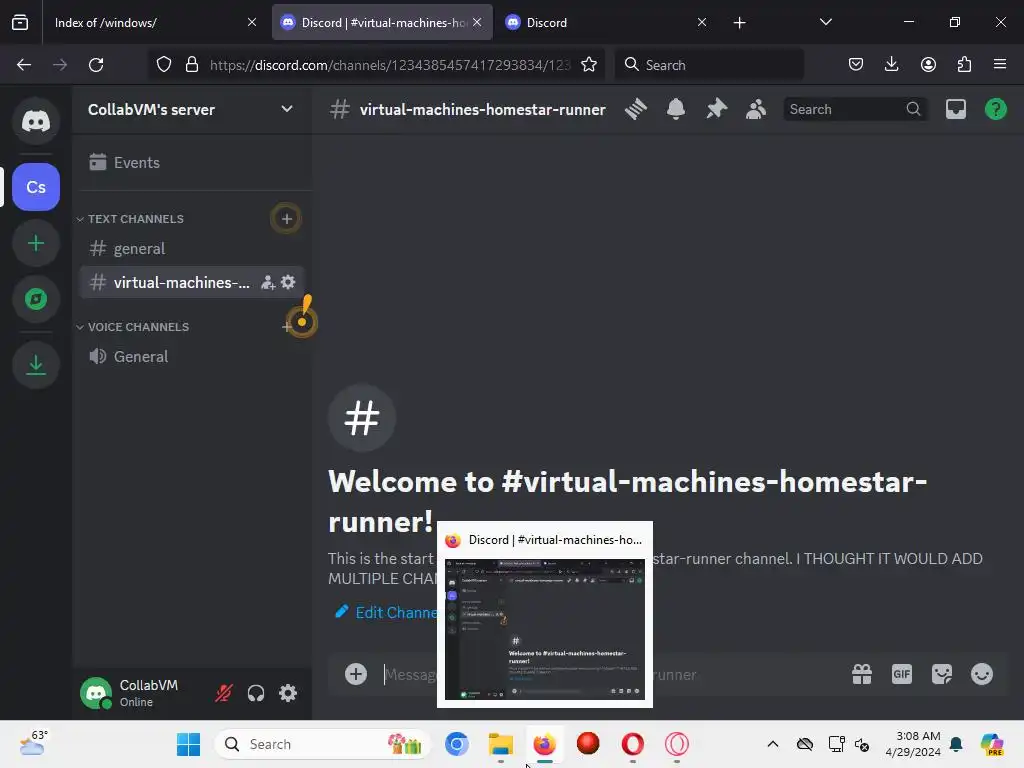
Task: Show pinned messages
Action: (x=716, y=109)
